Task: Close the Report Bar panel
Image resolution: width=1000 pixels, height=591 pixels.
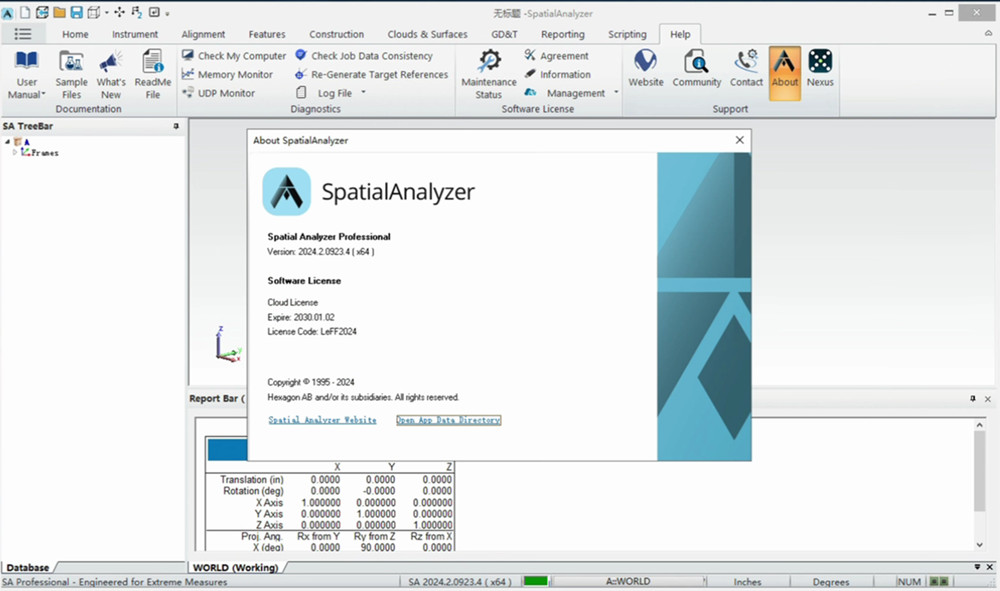Action: coord(987,398)
